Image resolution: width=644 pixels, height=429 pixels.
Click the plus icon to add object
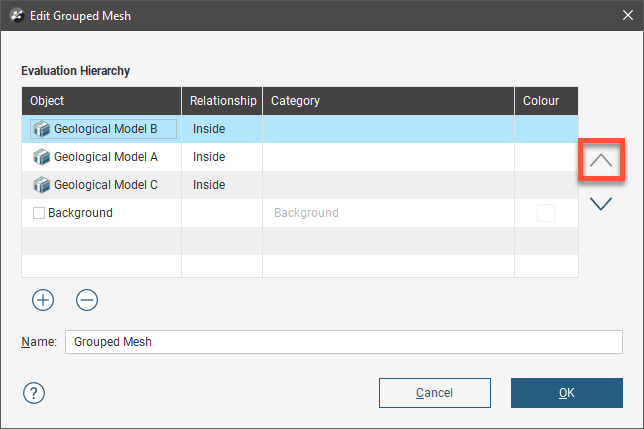pyautogui.click(x=43, y=299)
